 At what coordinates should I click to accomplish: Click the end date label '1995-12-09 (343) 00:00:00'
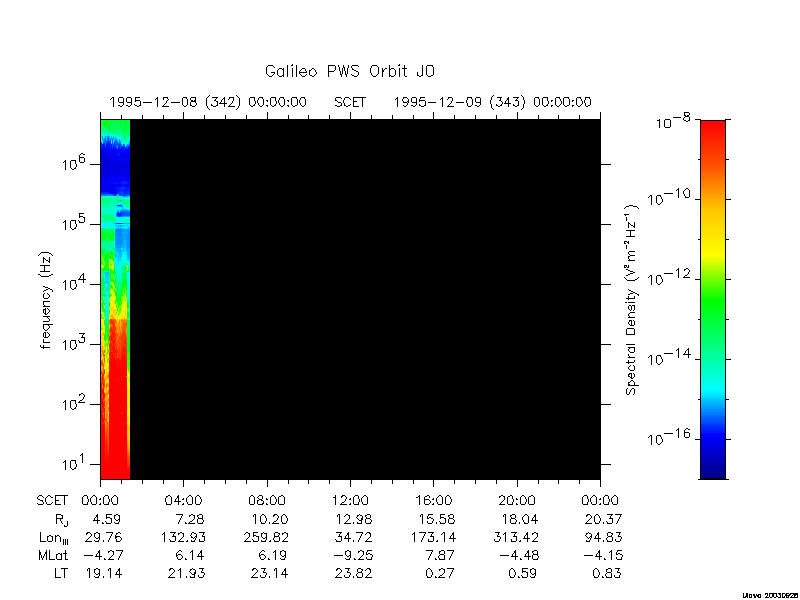pos(492,103)
